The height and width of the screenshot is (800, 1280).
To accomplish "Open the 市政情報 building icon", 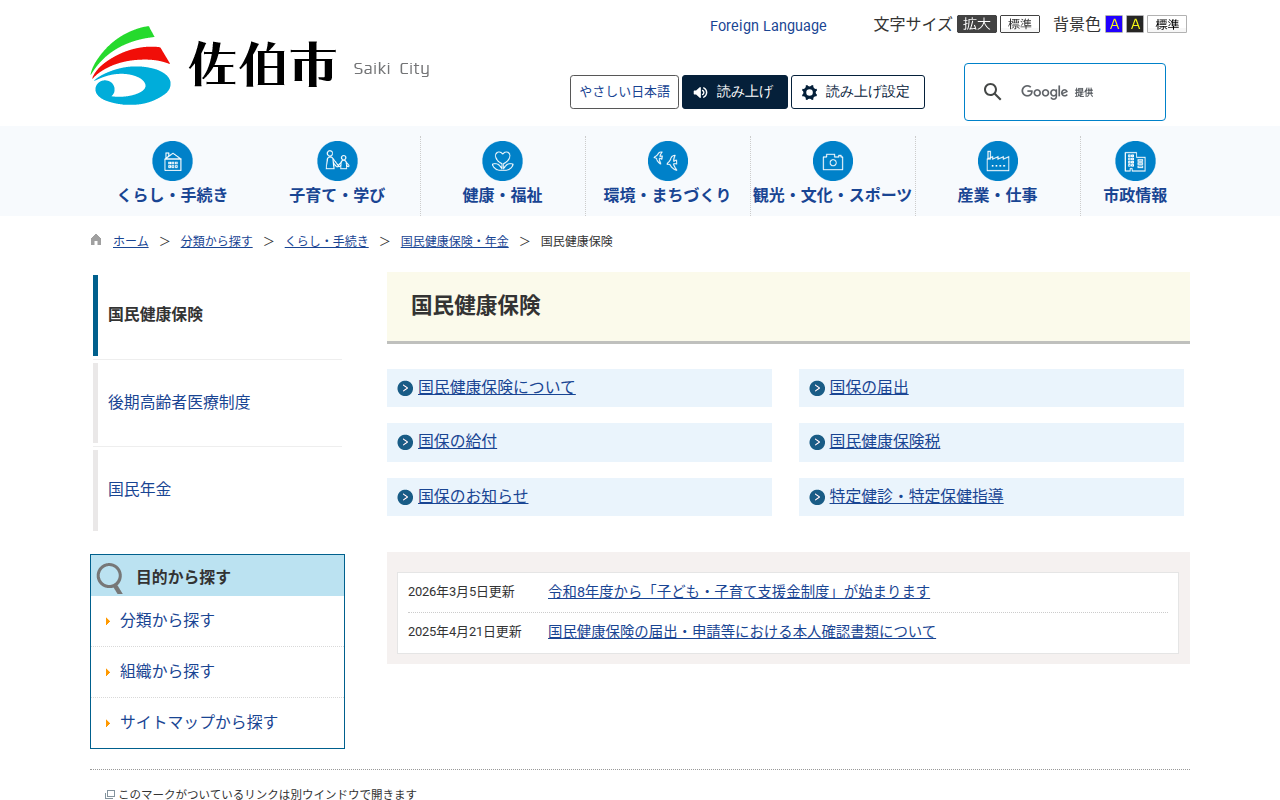I will coord(1135,161).
